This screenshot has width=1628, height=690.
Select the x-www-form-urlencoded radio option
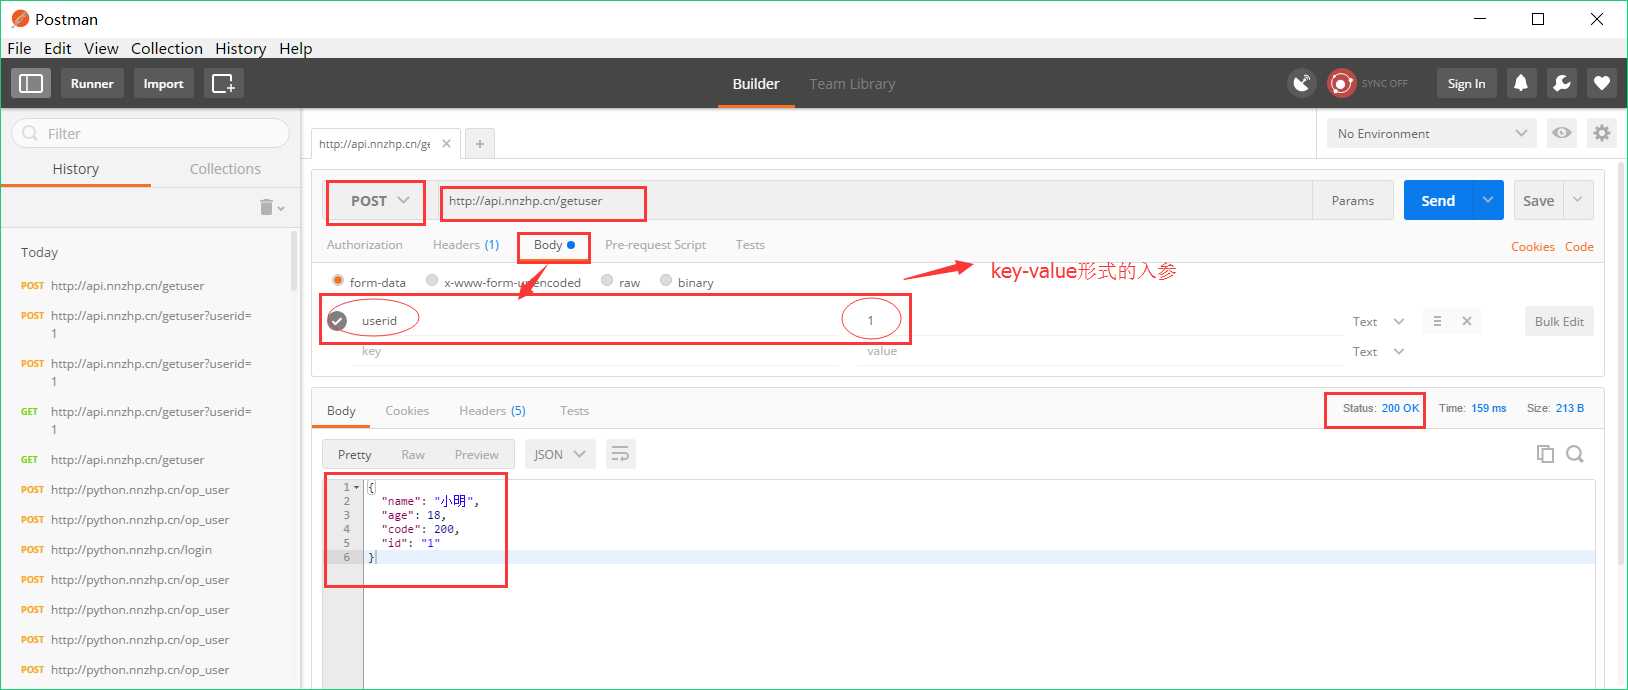coord(432,281)
